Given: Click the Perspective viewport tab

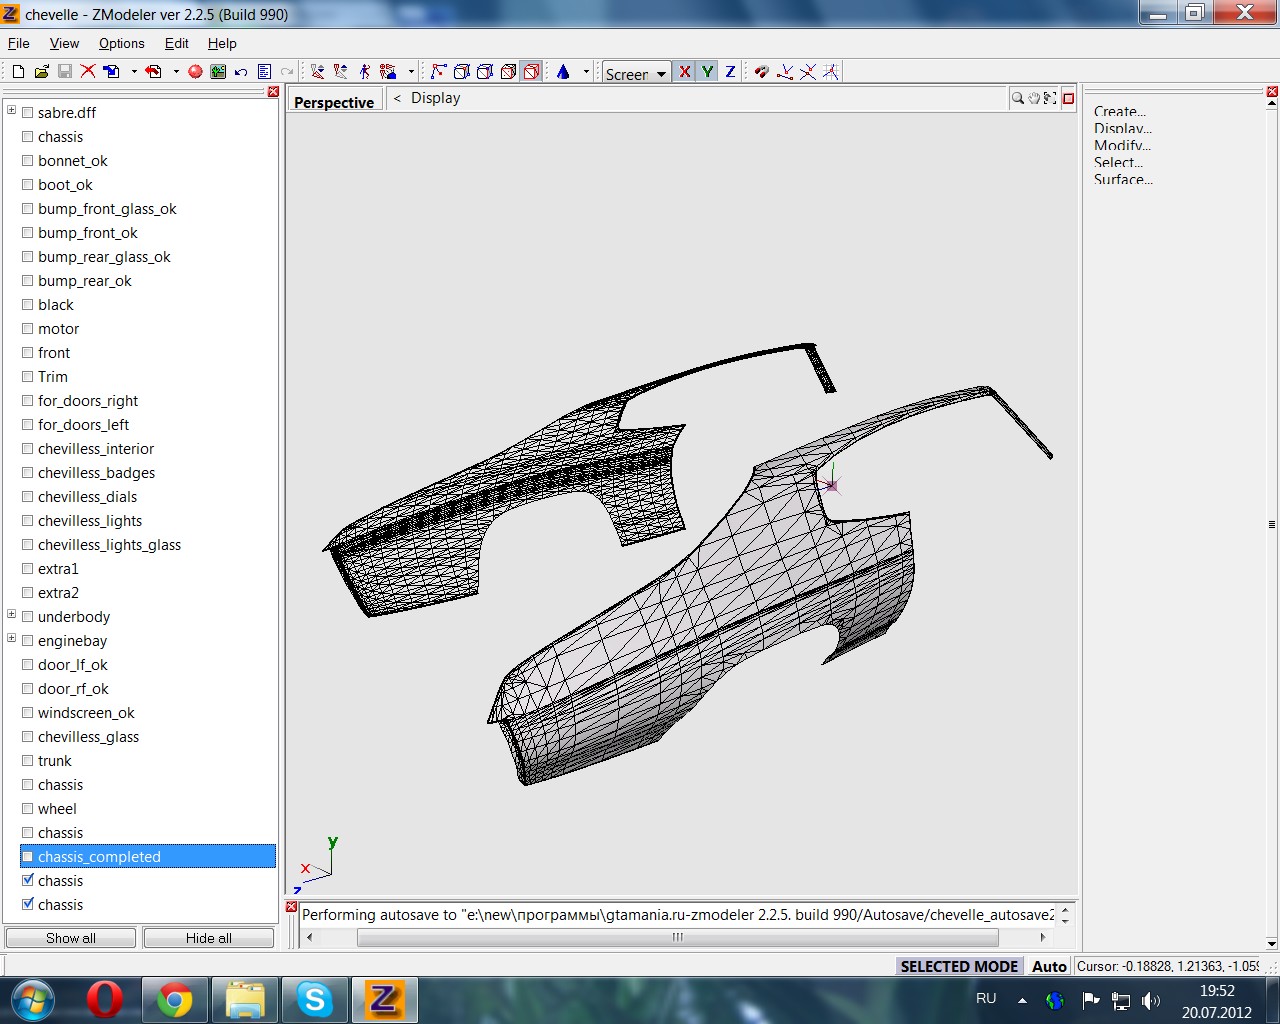Looking at the screenshot, I should (x=334, y=102).
